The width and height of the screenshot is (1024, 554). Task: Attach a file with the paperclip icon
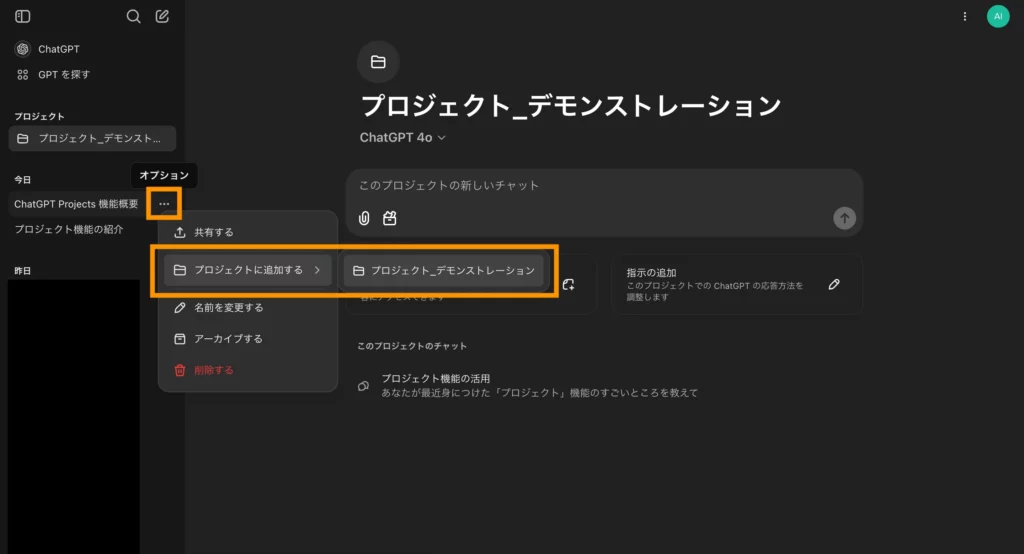pos(364,218)
